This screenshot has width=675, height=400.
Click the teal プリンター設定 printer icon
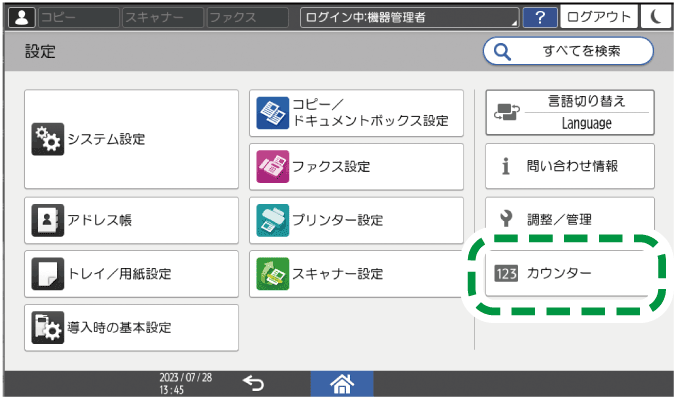coord(272,220)
